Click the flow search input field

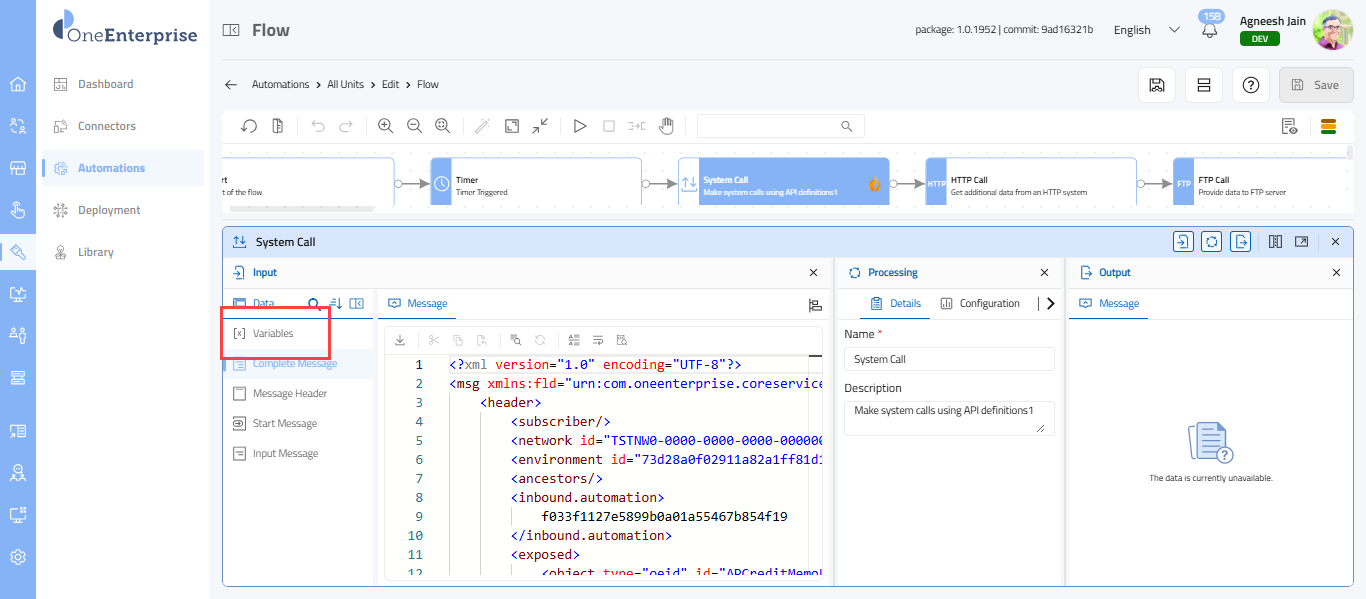pyautogui.click(x=768, y=126)
